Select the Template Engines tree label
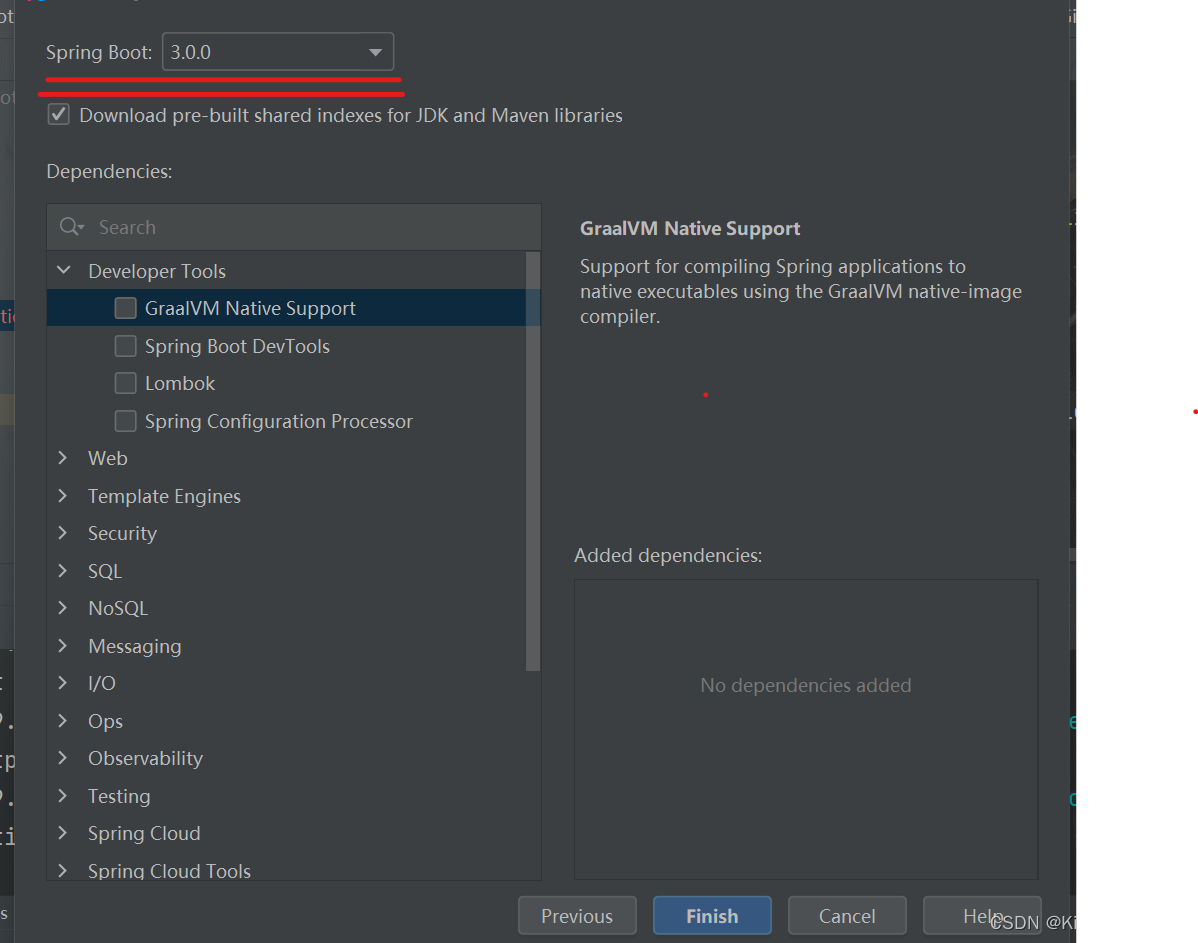The height and width of the screenshot is (943, 1198). click(x=164, y=496)
